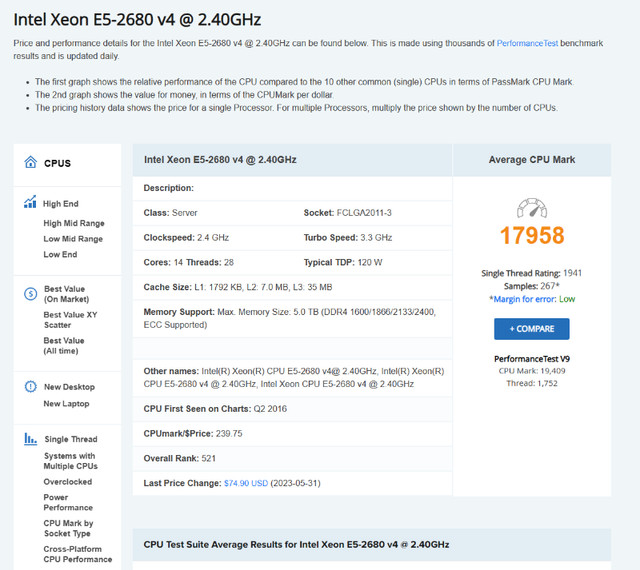Click the Margin for error link

click(x=524, y=299)
